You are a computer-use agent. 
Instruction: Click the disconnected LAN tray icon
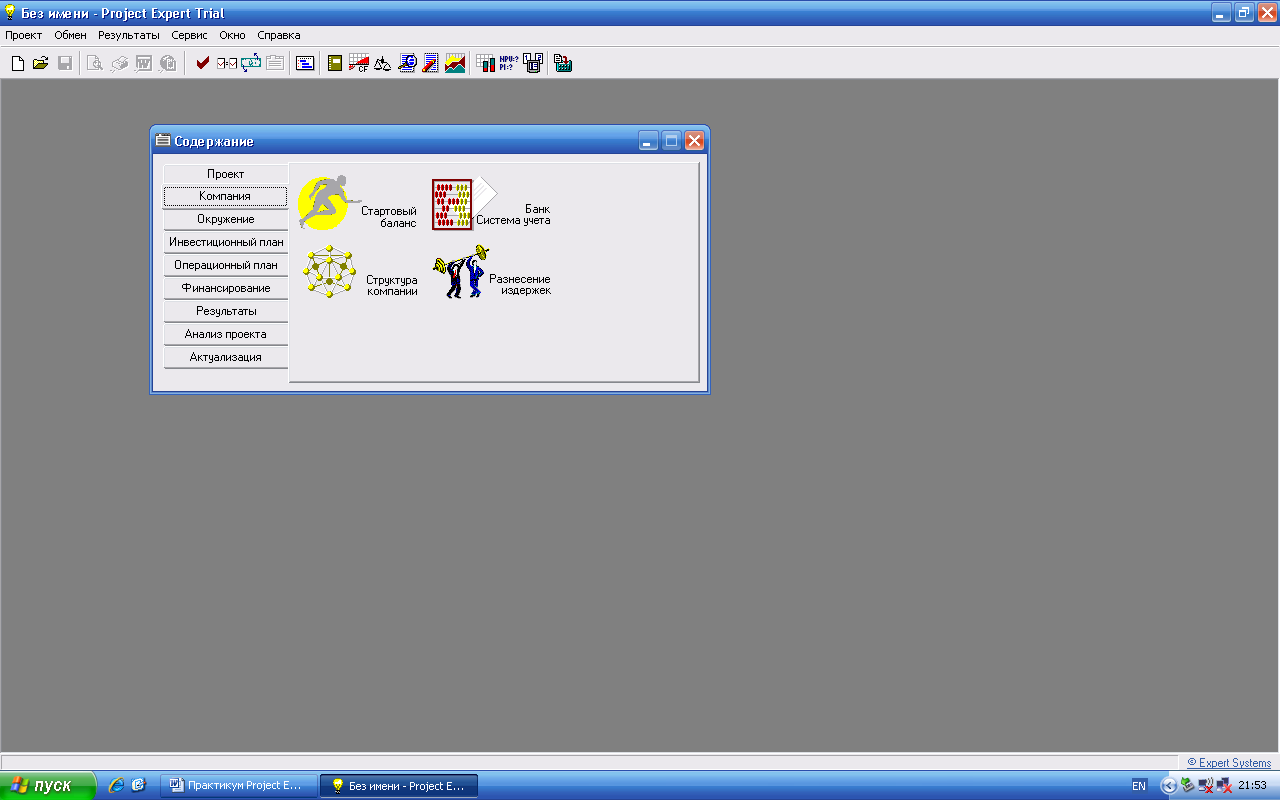(x=1224, y=786)
